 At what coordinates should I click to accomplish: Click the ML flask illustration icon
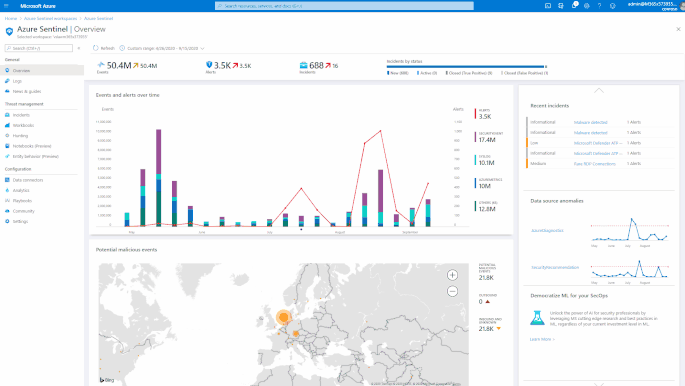pyautogui.click(x=537, y=318)
